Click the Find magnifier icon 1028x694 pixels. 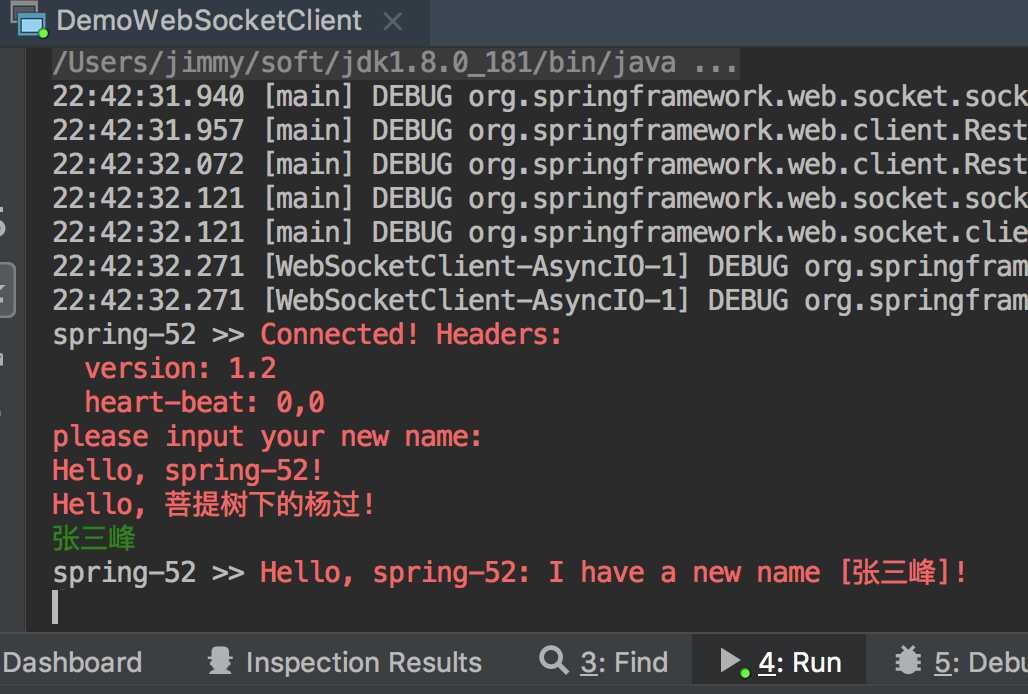tap(553, 660)
